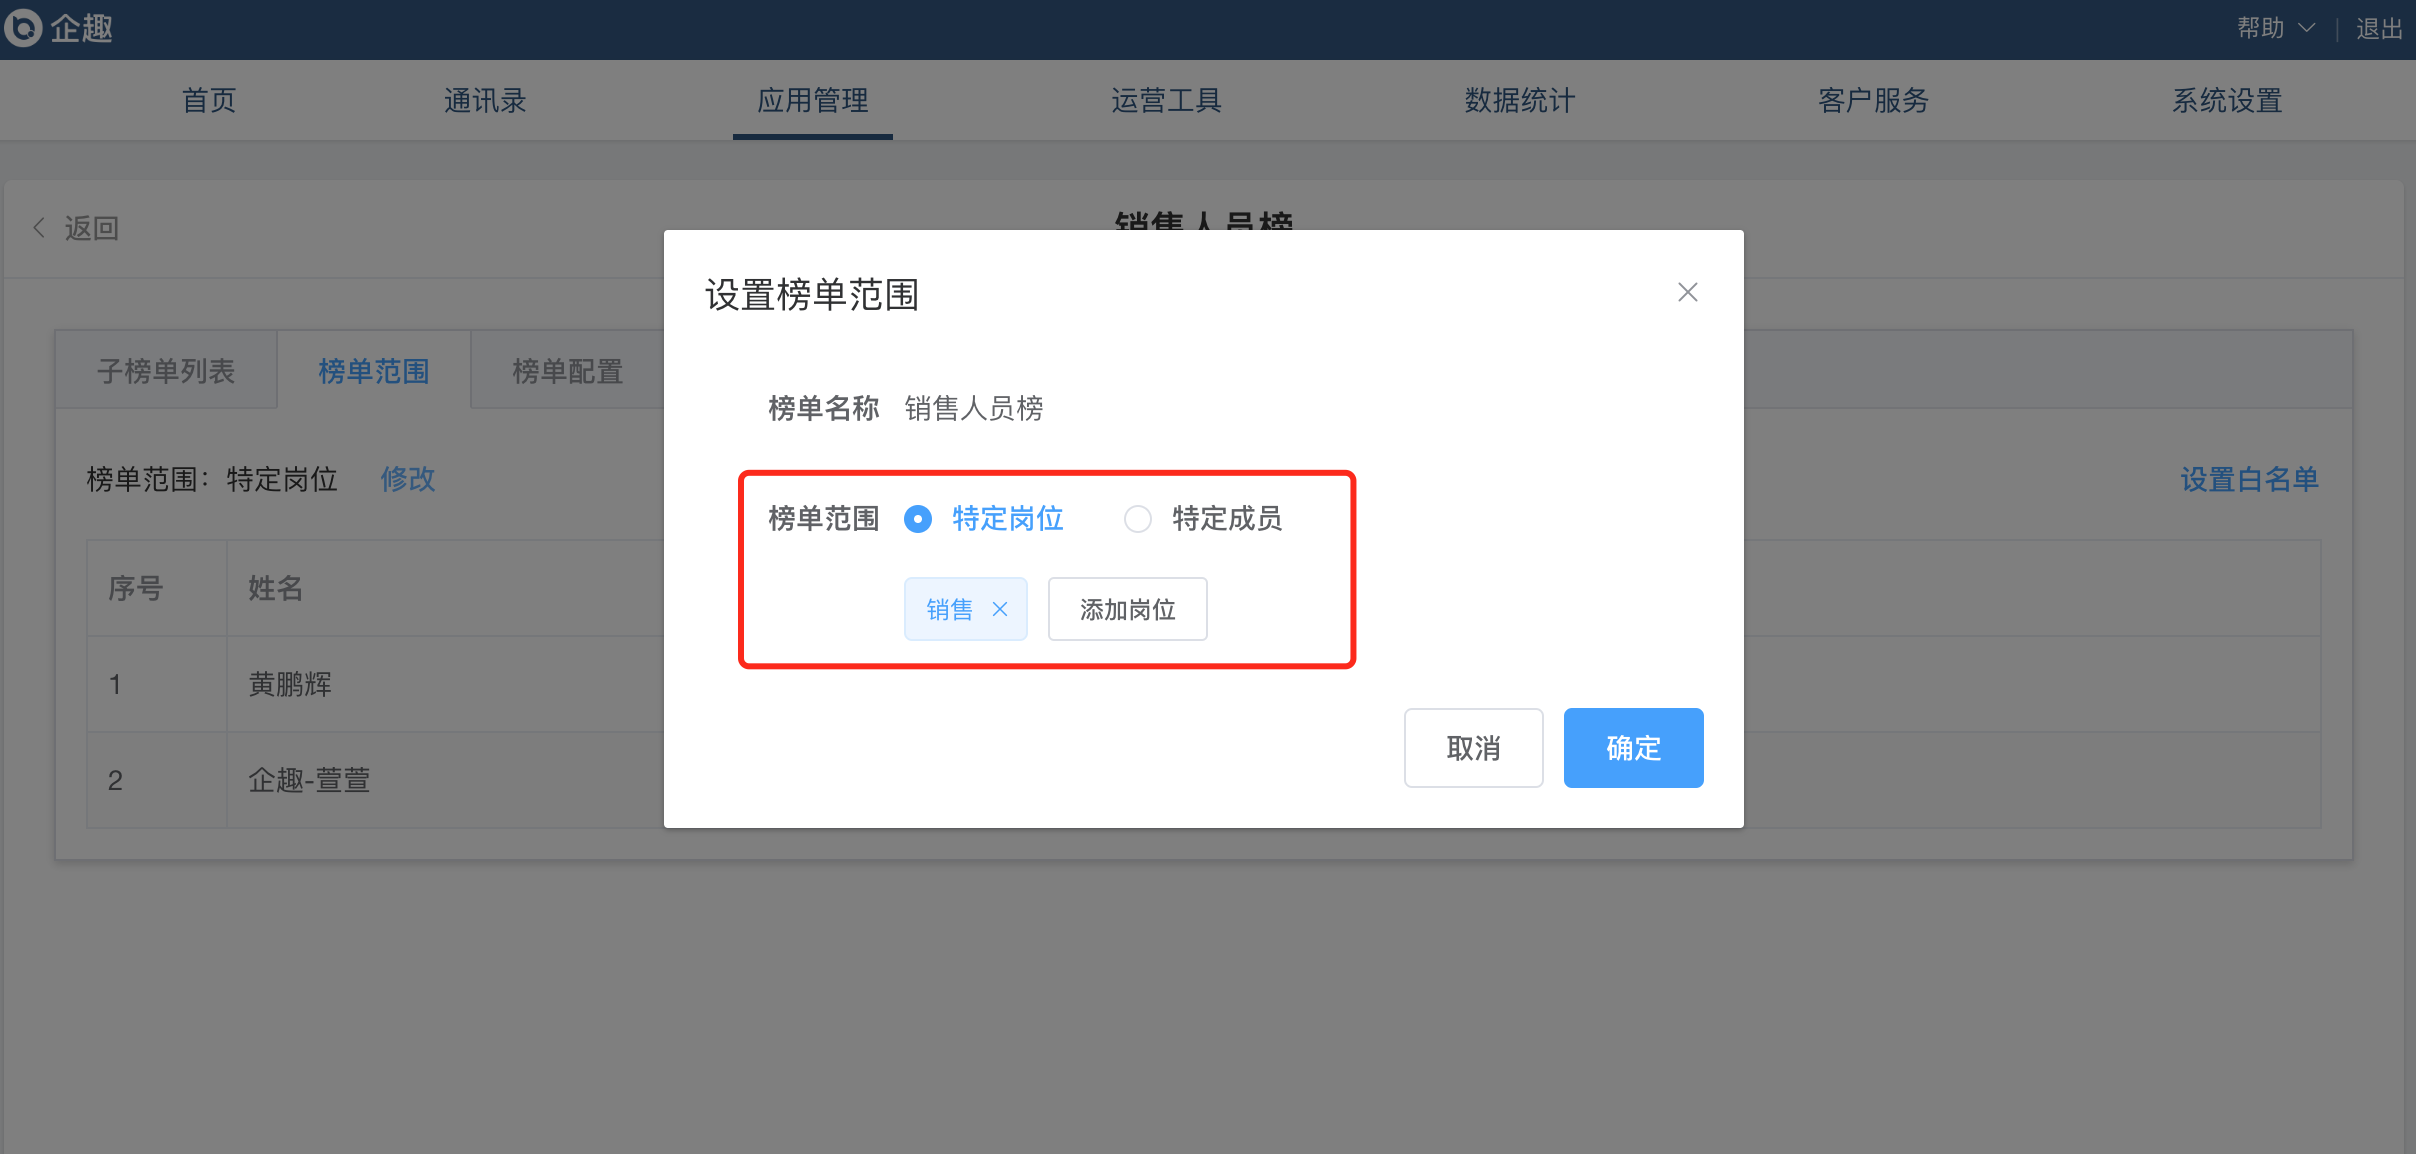
Task: Switch to the 子榜单列表 tab
Action: pyautogui.click(x=166, y=371)
